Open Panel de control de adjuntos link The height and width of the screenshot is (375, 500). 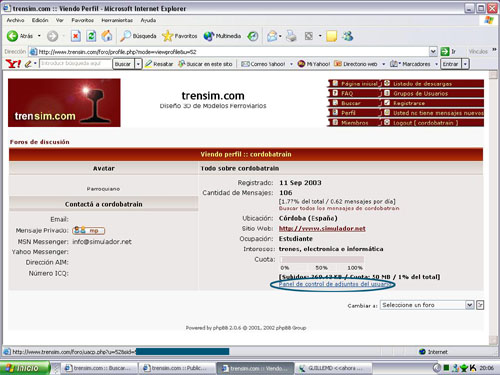pyautogui.click(x=334, y=284)
